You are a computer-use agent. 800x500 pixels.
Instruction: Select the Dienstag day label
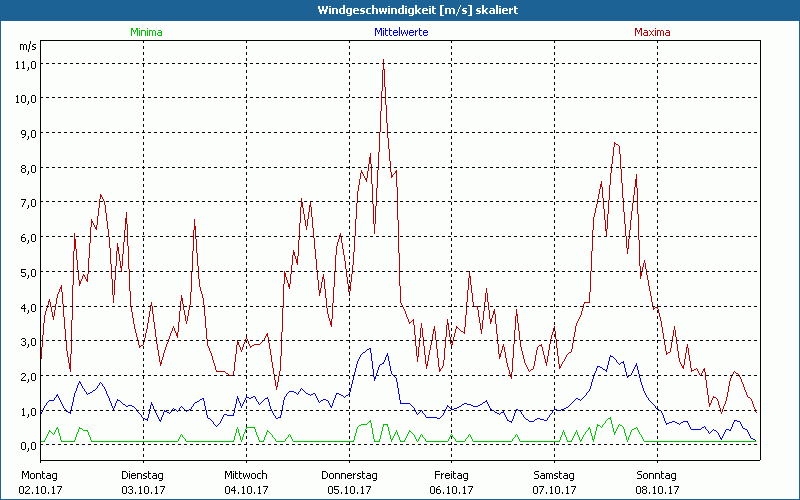point(143,475)
